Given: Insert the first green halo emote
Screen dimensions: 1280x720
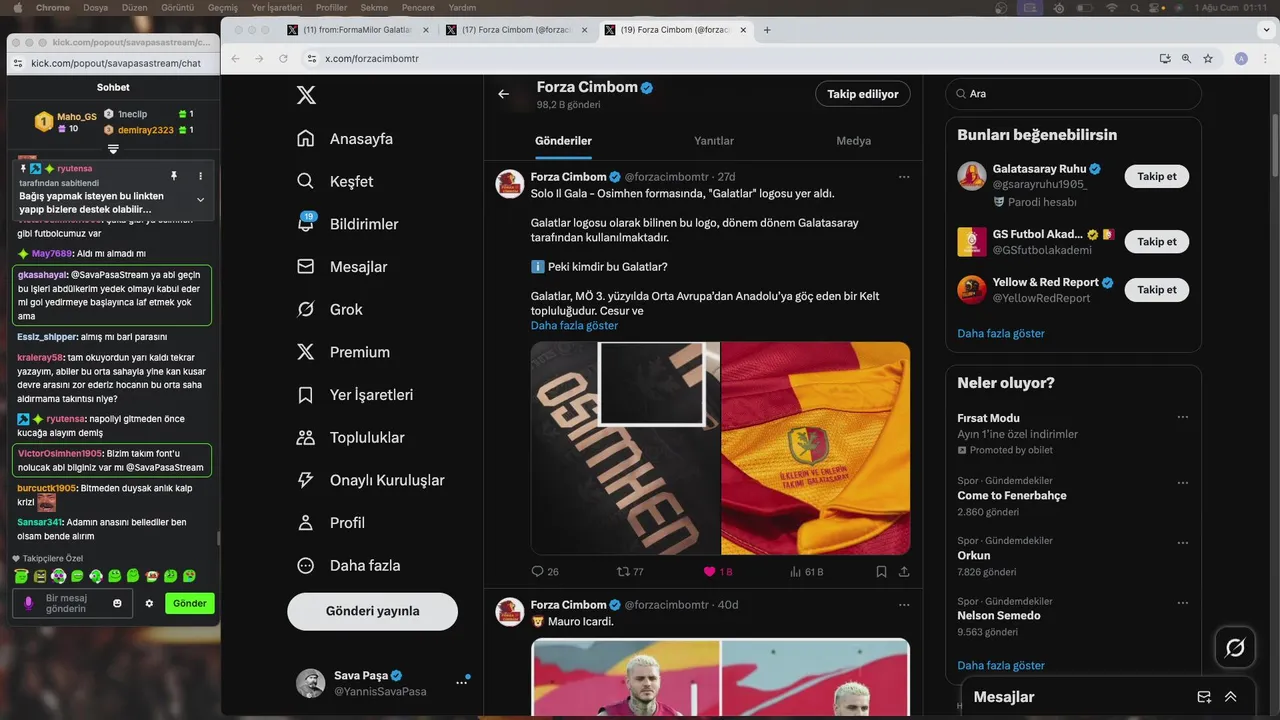Looking at the screenshot, I should 22,576.
